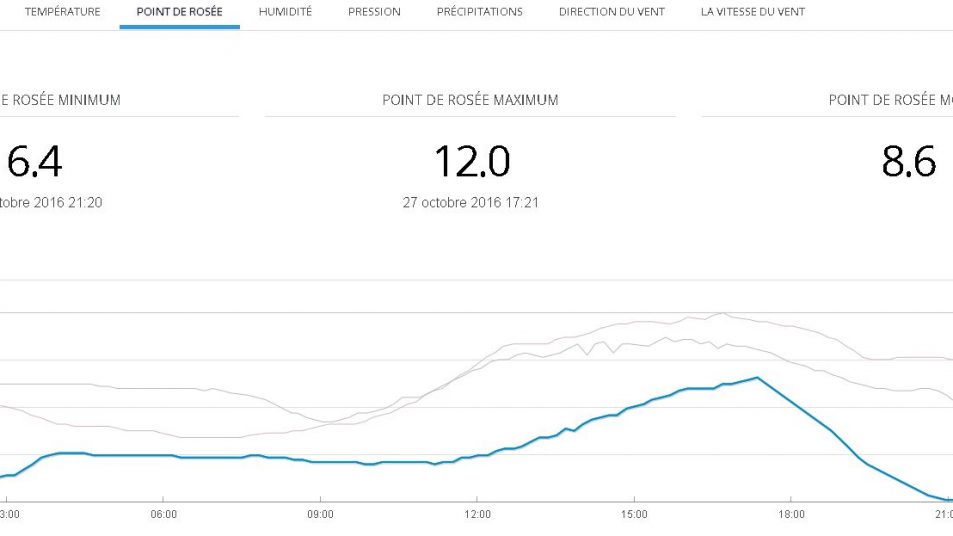Open the Humidité tab

285,12
